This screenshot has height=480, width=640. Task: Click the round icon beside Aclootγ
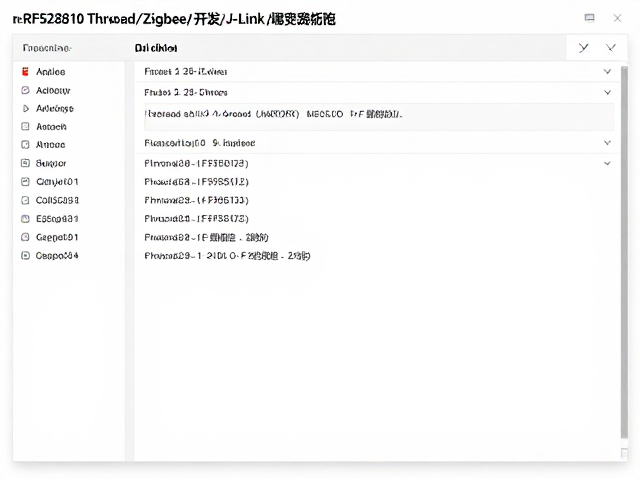(x=25, y=90)
